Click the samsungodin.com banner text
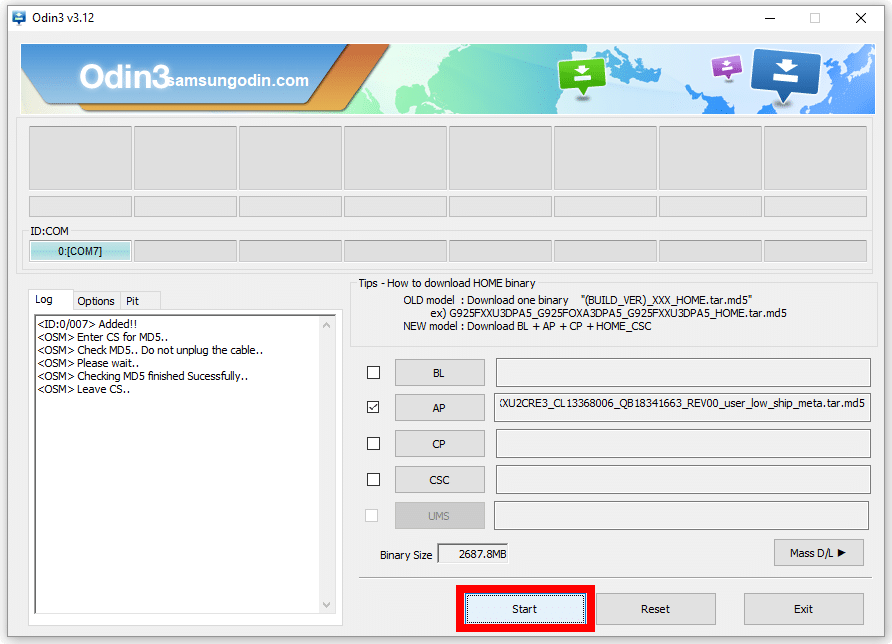The height and width of the screenshot is (644, 892). [x=239, y=80]
